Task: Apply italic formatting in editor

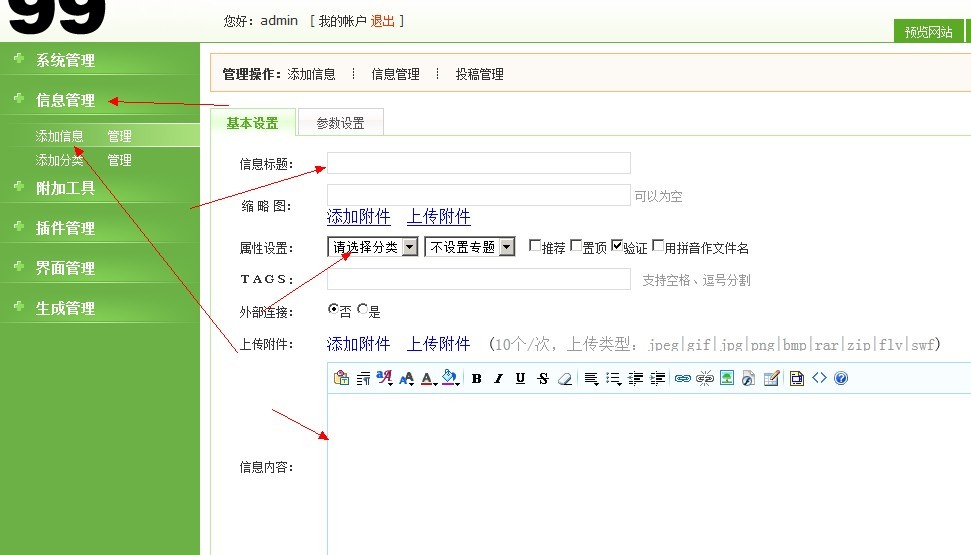Action: [499, 378]
